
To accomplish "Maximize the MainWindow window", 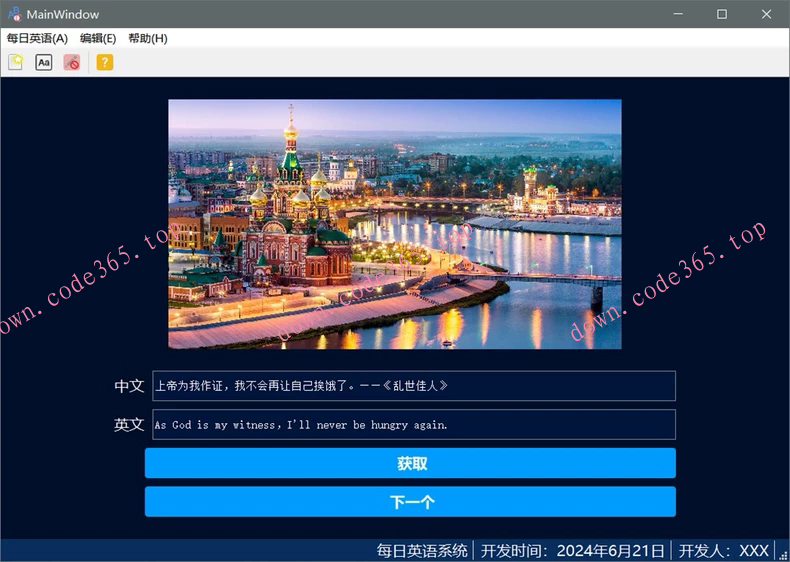I will pos(721,14).
